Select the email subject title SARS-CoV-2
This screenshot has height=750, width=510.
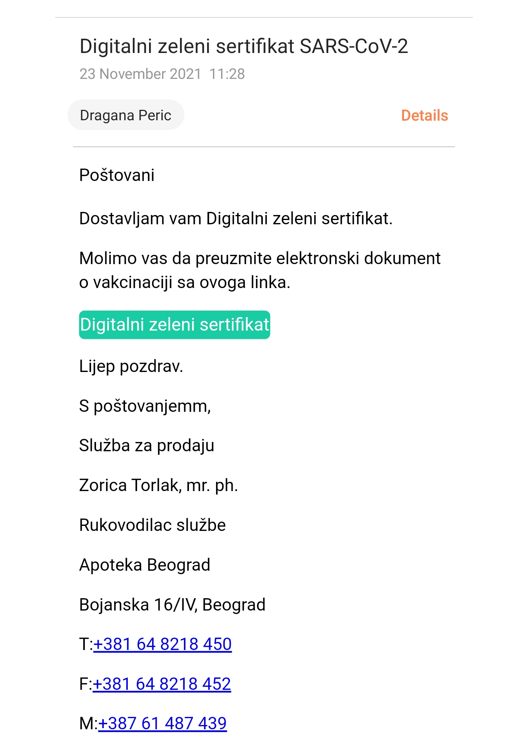(244, 46)
